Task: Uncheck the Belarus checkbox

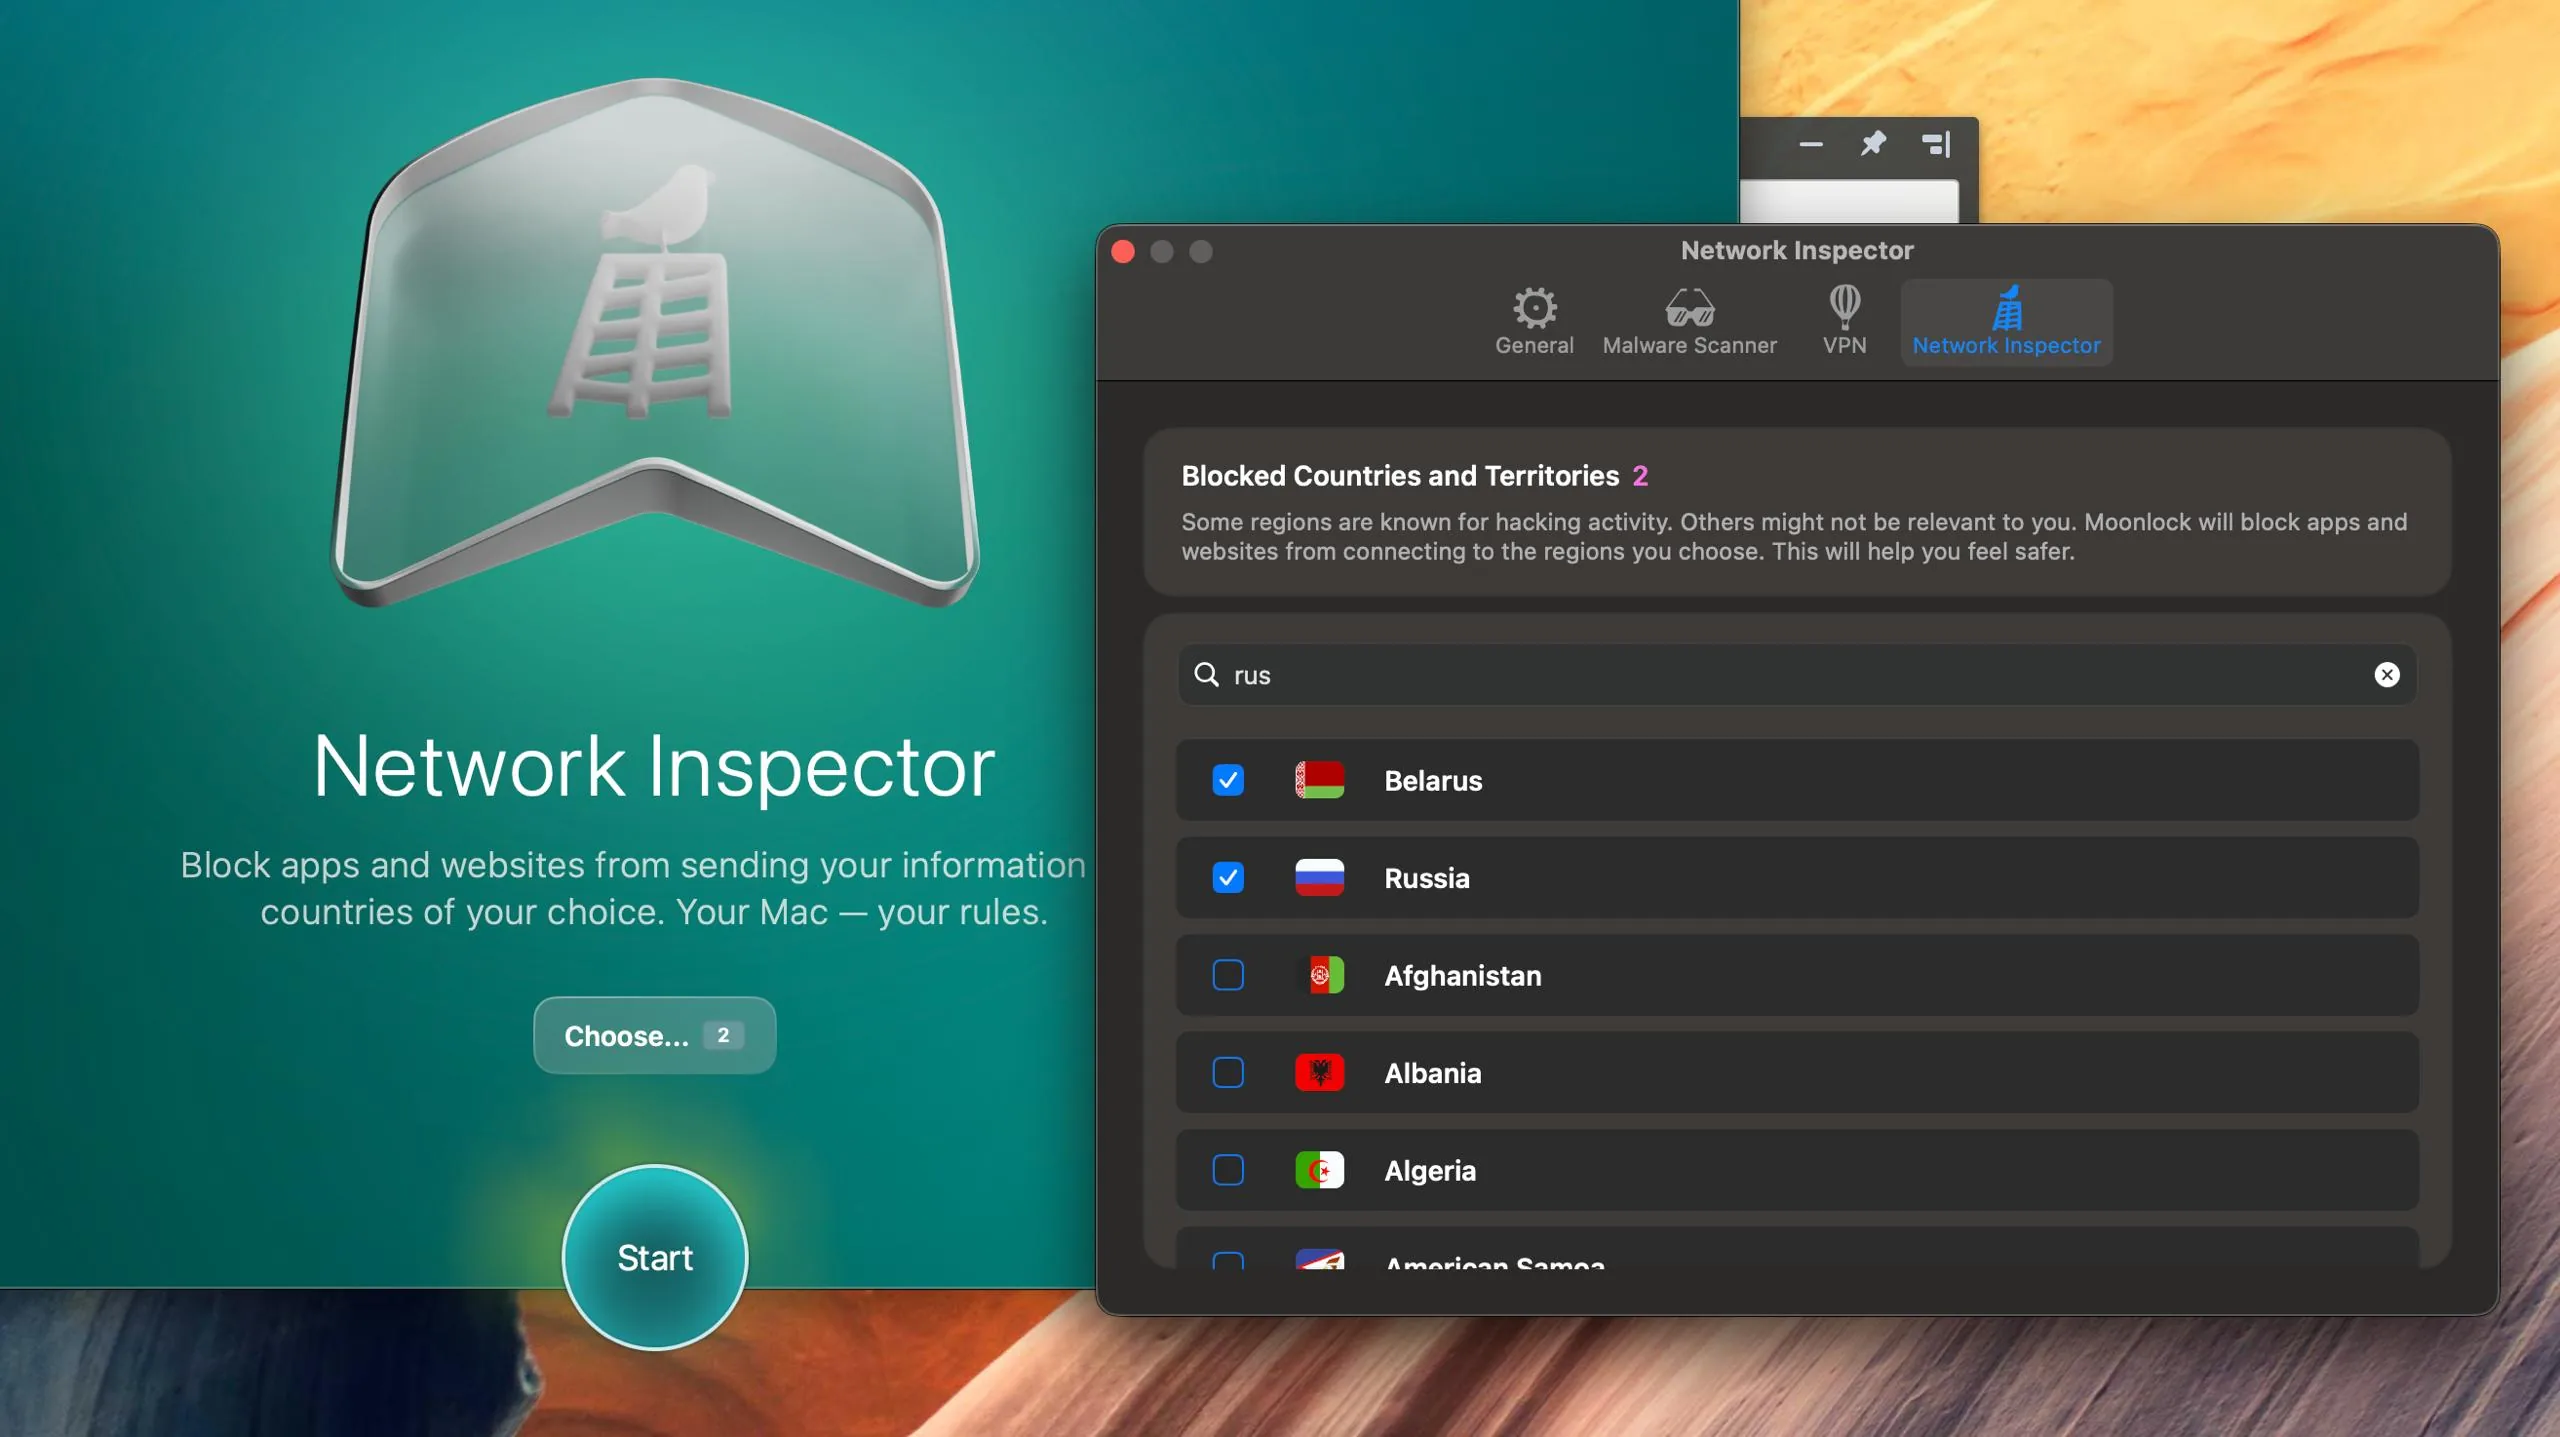Action: 1228,780
